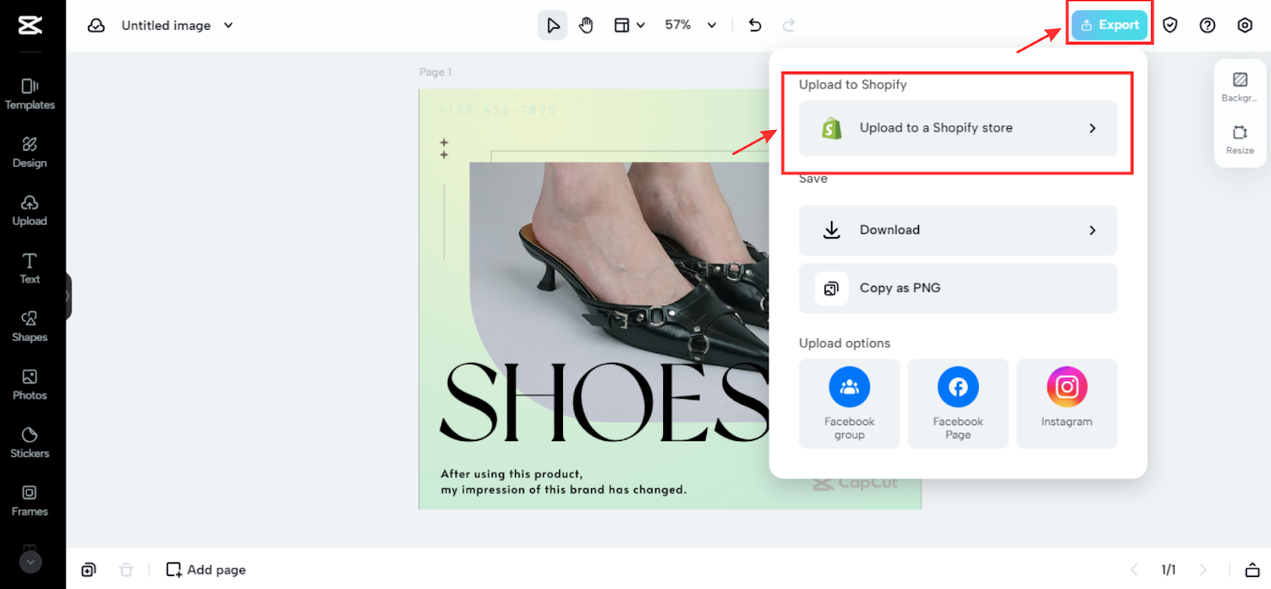Open the Background panel button
This screenshot has width=1271, height=589.
click(x=1240, y=87)
